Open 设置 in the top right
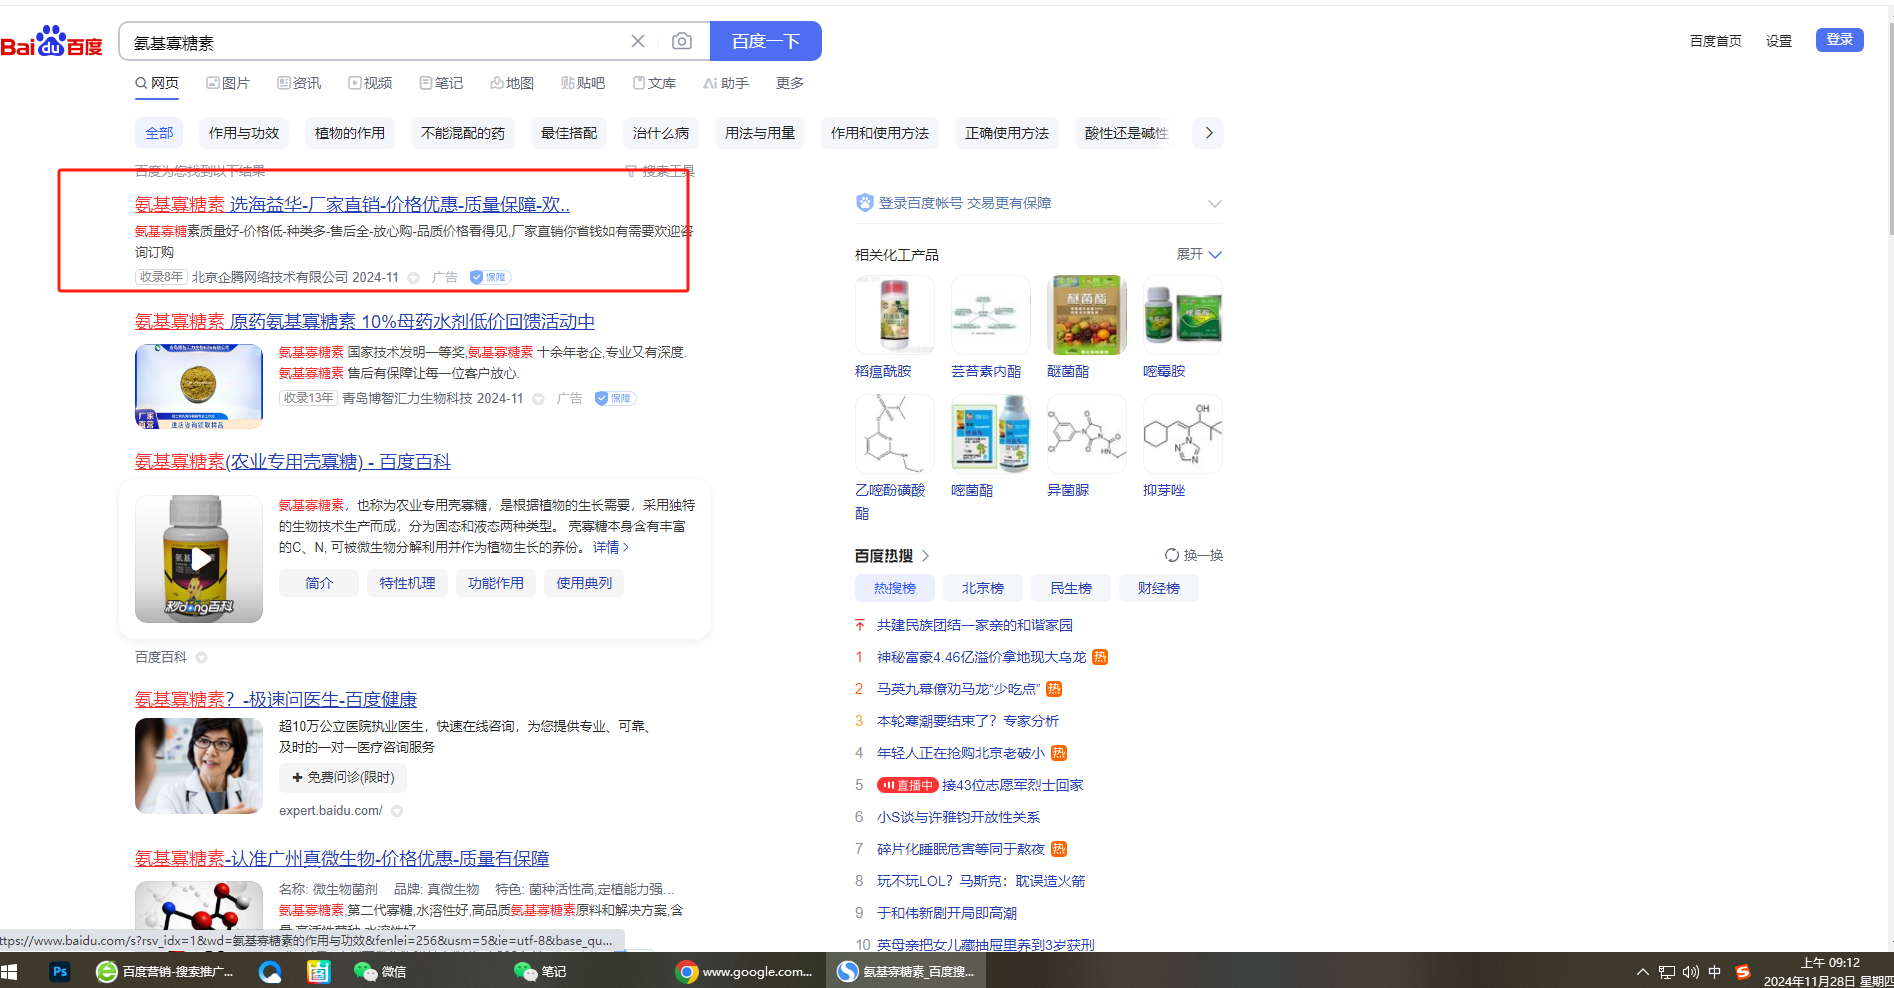Viewport: 1894px width, 988px height. click(1779, 41)
